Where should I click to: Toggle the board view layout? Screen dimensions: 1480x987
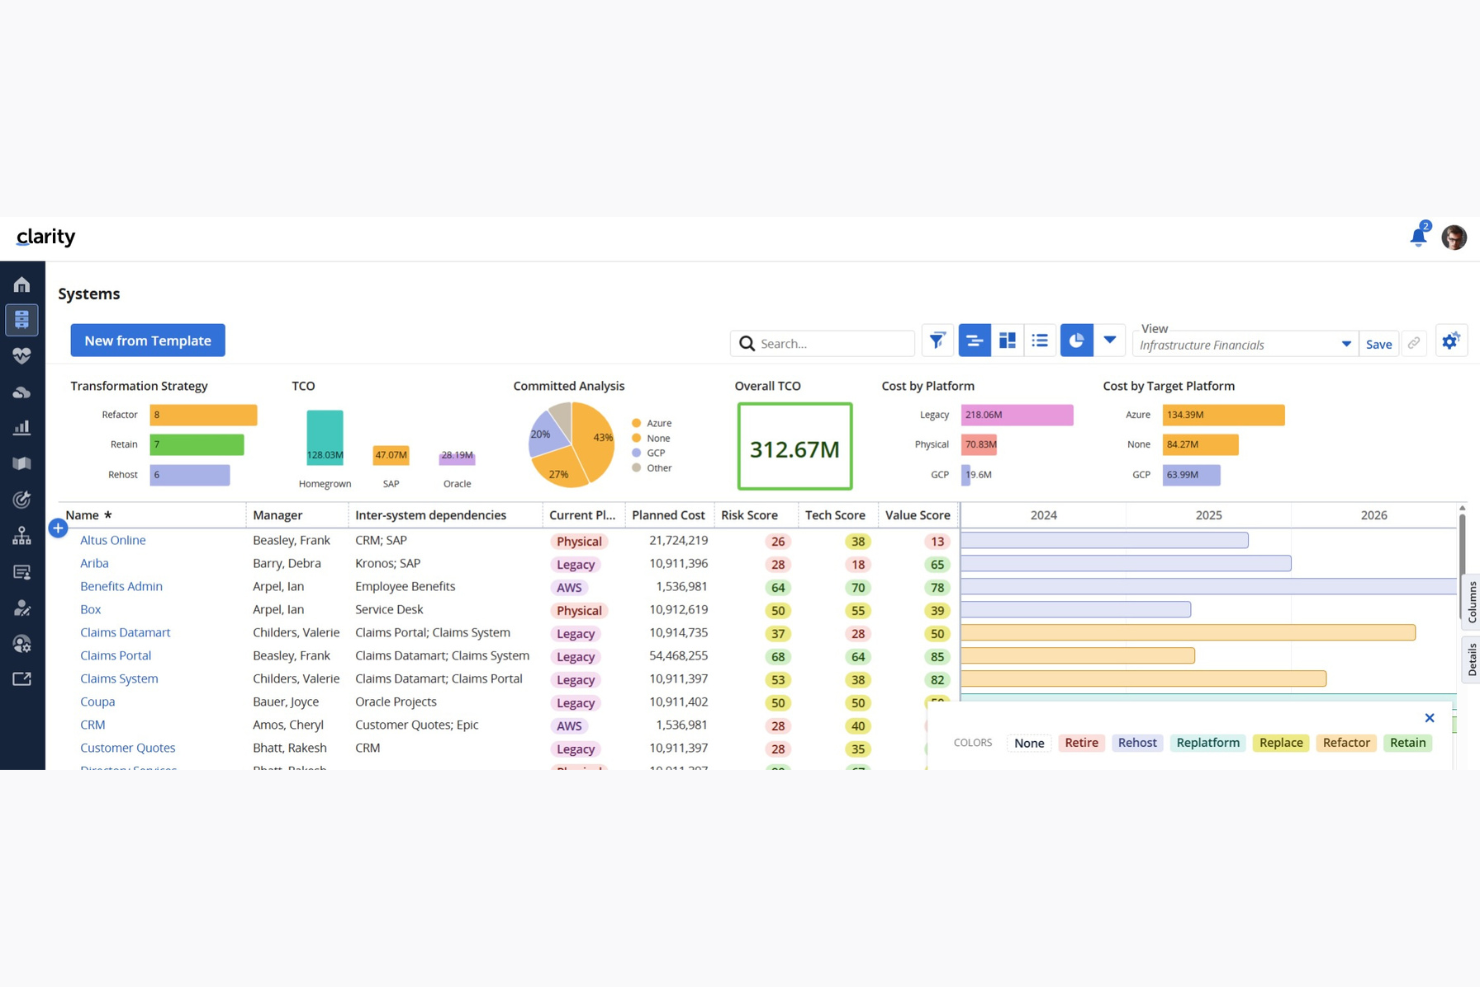pos(1007,341)
